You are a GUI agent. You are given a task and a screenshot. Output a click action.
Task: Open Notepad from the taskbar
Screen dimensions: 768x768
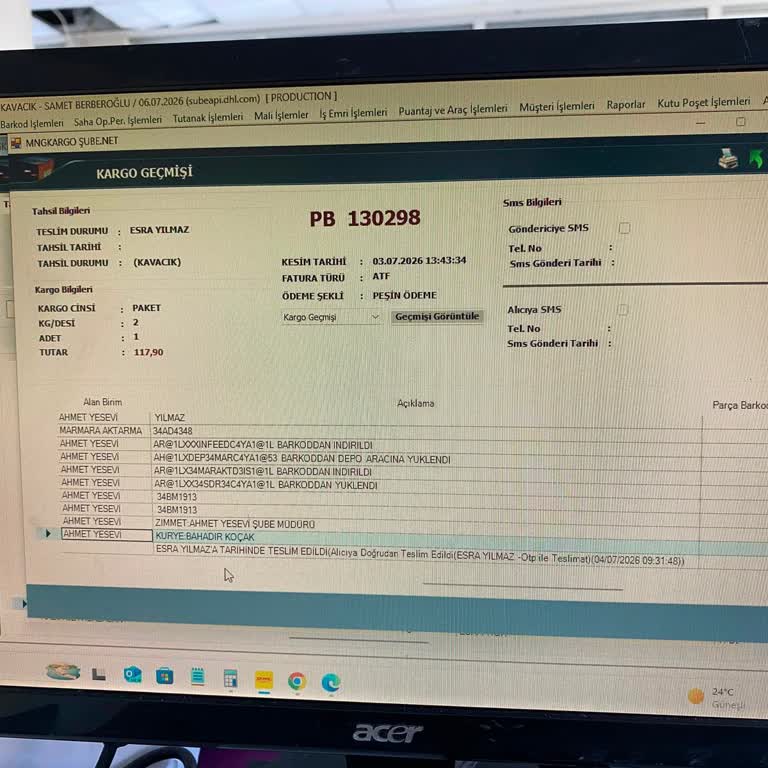tap(197, 677)
